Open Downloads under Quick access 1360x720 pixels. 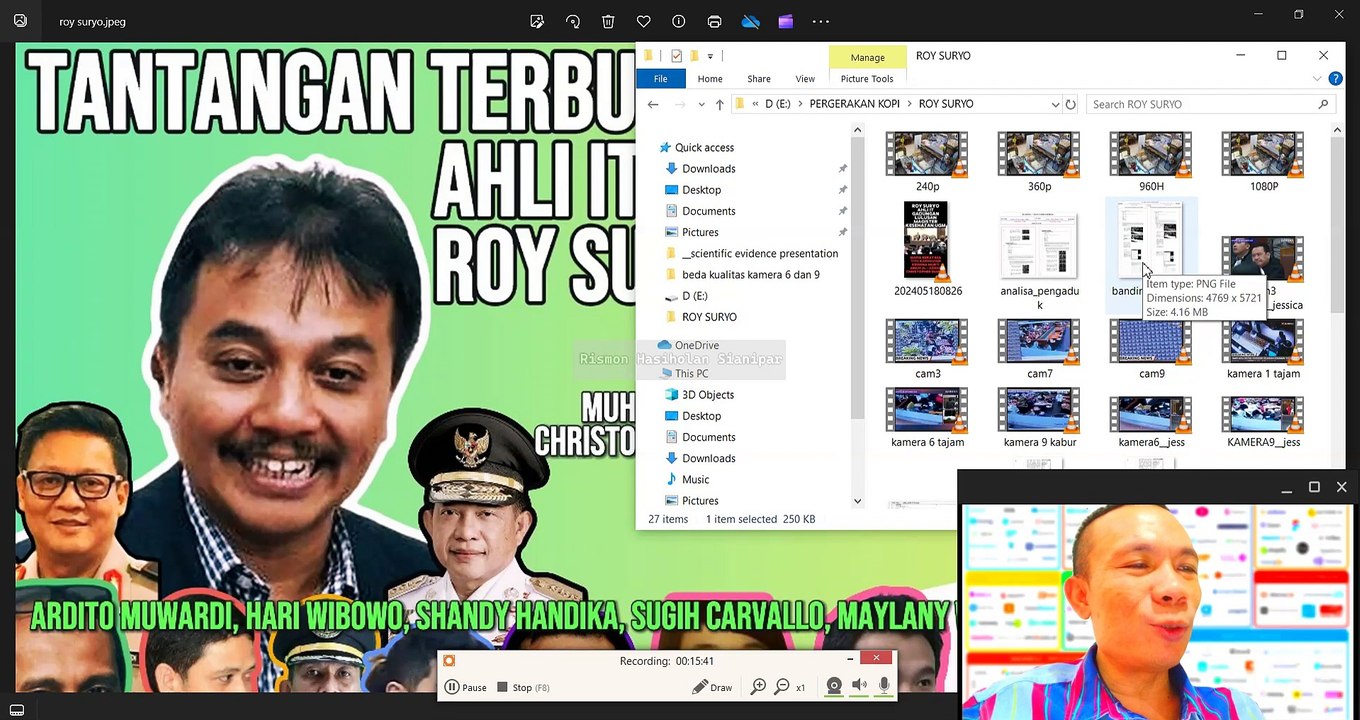pos(708,169)
